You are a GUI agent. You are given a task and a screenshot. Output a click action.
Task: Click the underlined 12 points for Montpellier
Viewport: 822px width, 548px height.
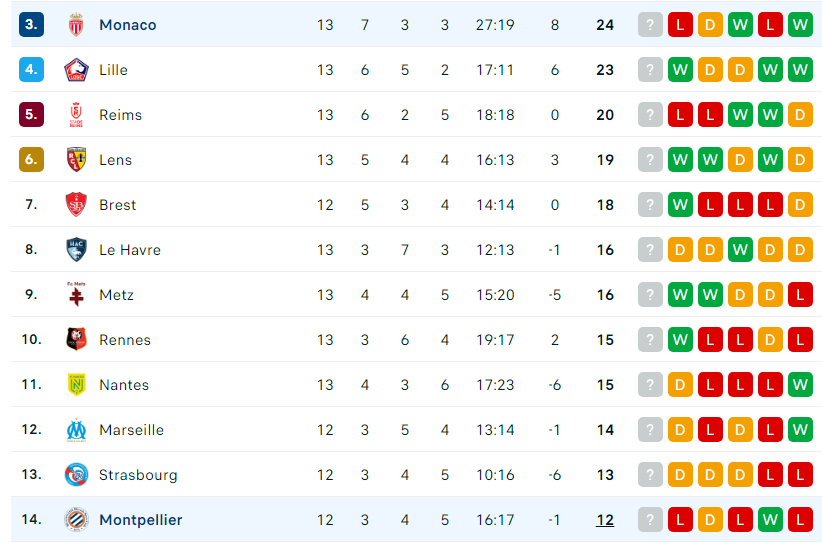click(x=605, y=520)
